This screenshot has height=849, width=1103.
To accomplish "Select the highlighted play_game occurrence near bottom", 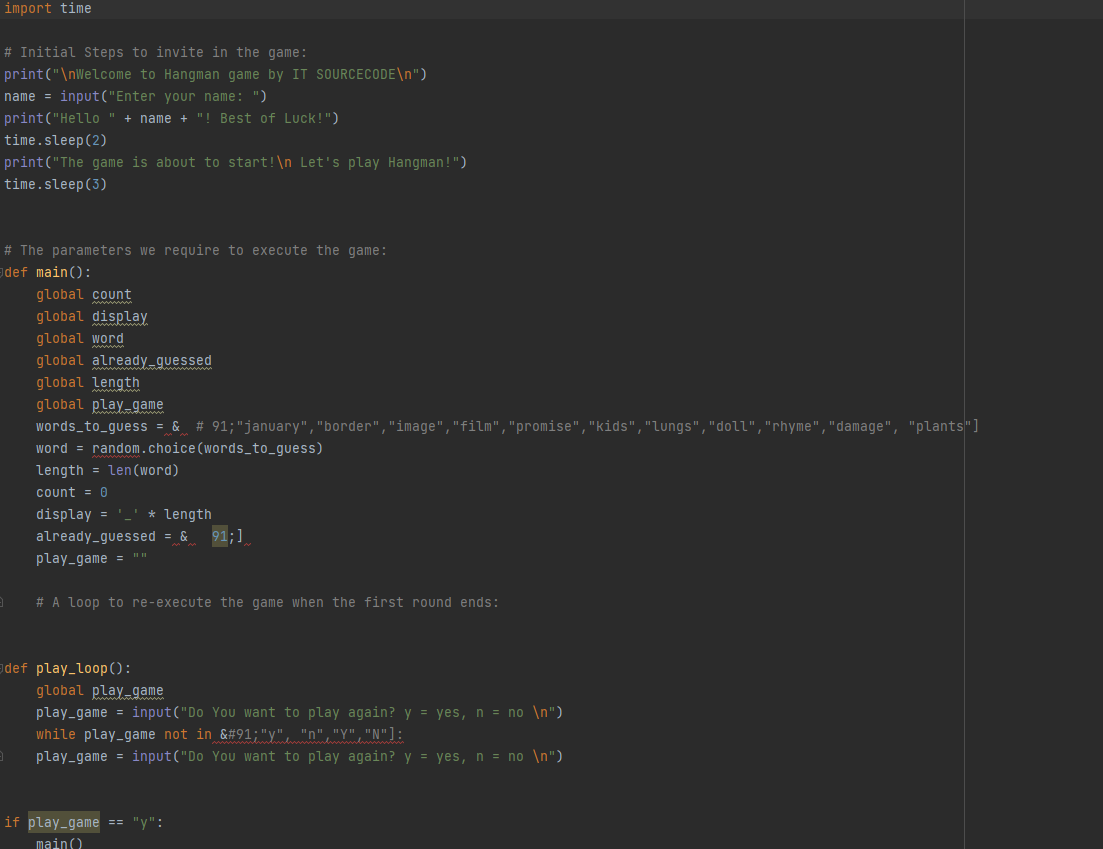I will (x=63, y=822).
